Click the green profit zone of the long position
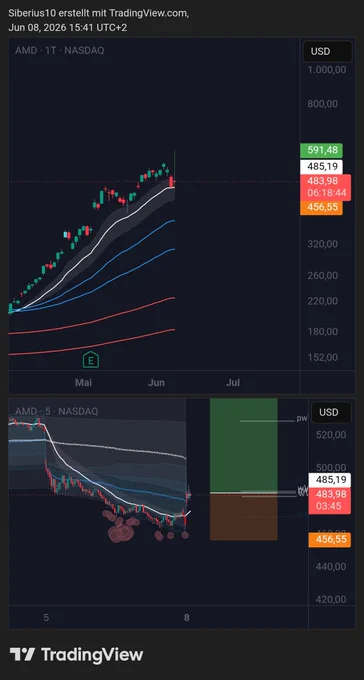 [x=243, y=445]
